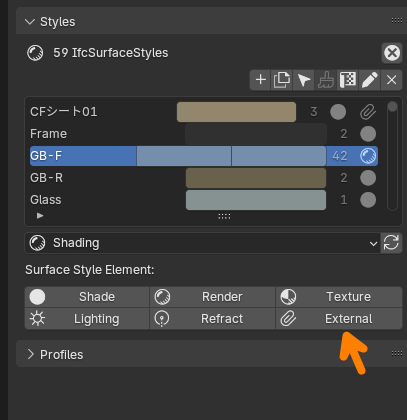Image resolution: width=407 pixels, height=420 pixels.
Task: Click the Texture element button
Action: click(339, 297)
